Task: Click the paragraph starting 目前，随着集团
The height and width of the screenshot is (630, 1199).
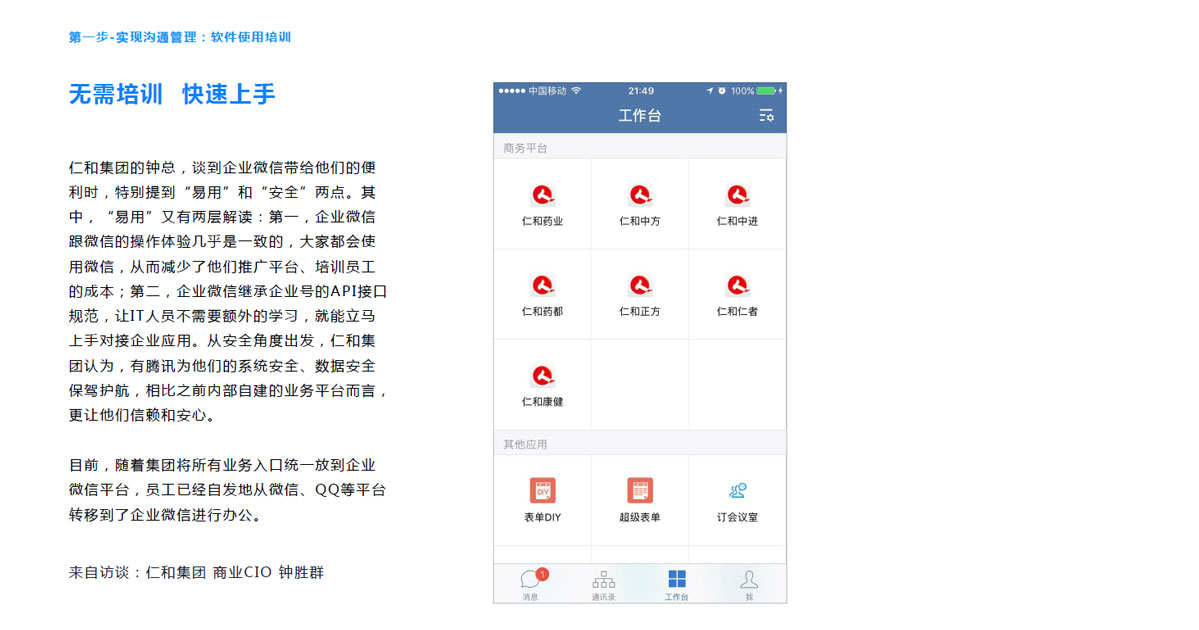Action: [227, 490]
